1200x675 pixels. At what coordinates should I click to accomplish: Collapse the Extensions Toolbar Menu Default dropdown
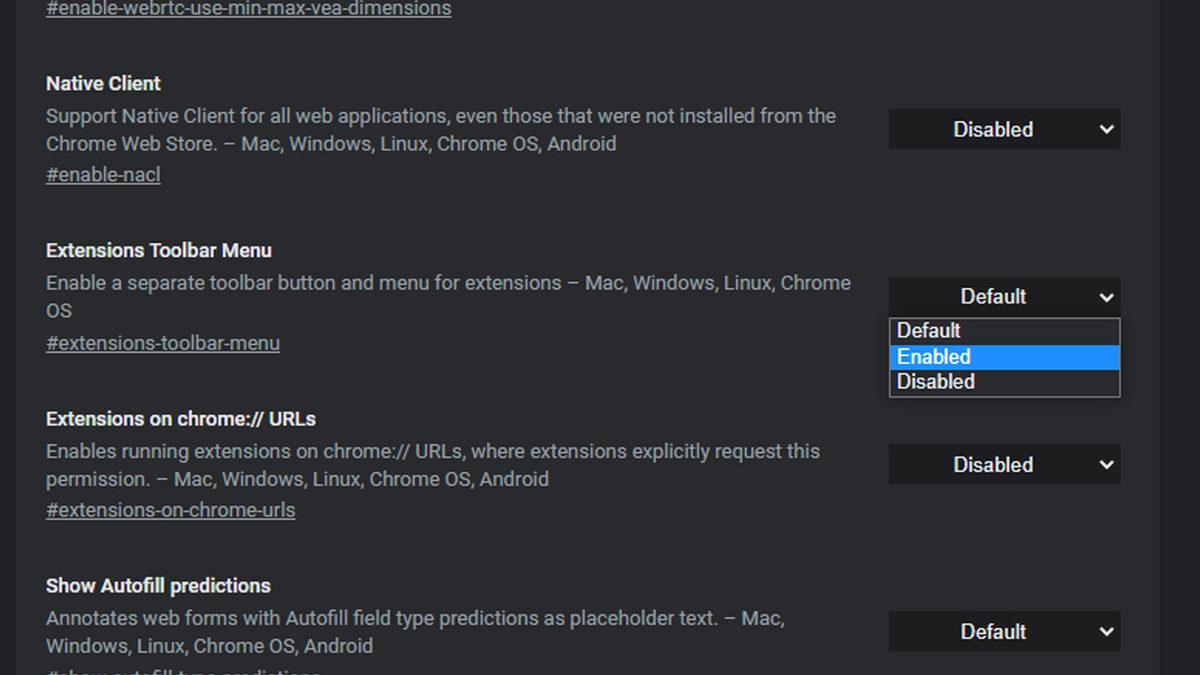pos(1003,297)
